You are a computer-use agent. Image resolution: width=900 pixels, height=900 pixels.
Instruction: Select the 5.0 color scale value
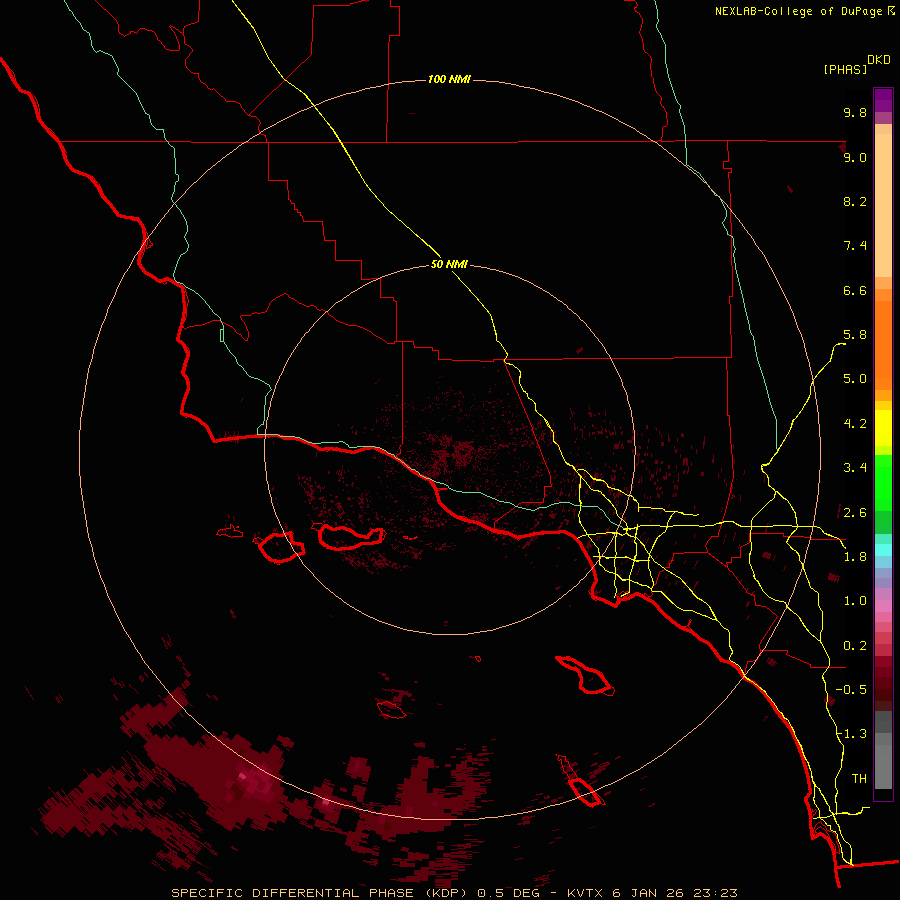click(855, 379)
